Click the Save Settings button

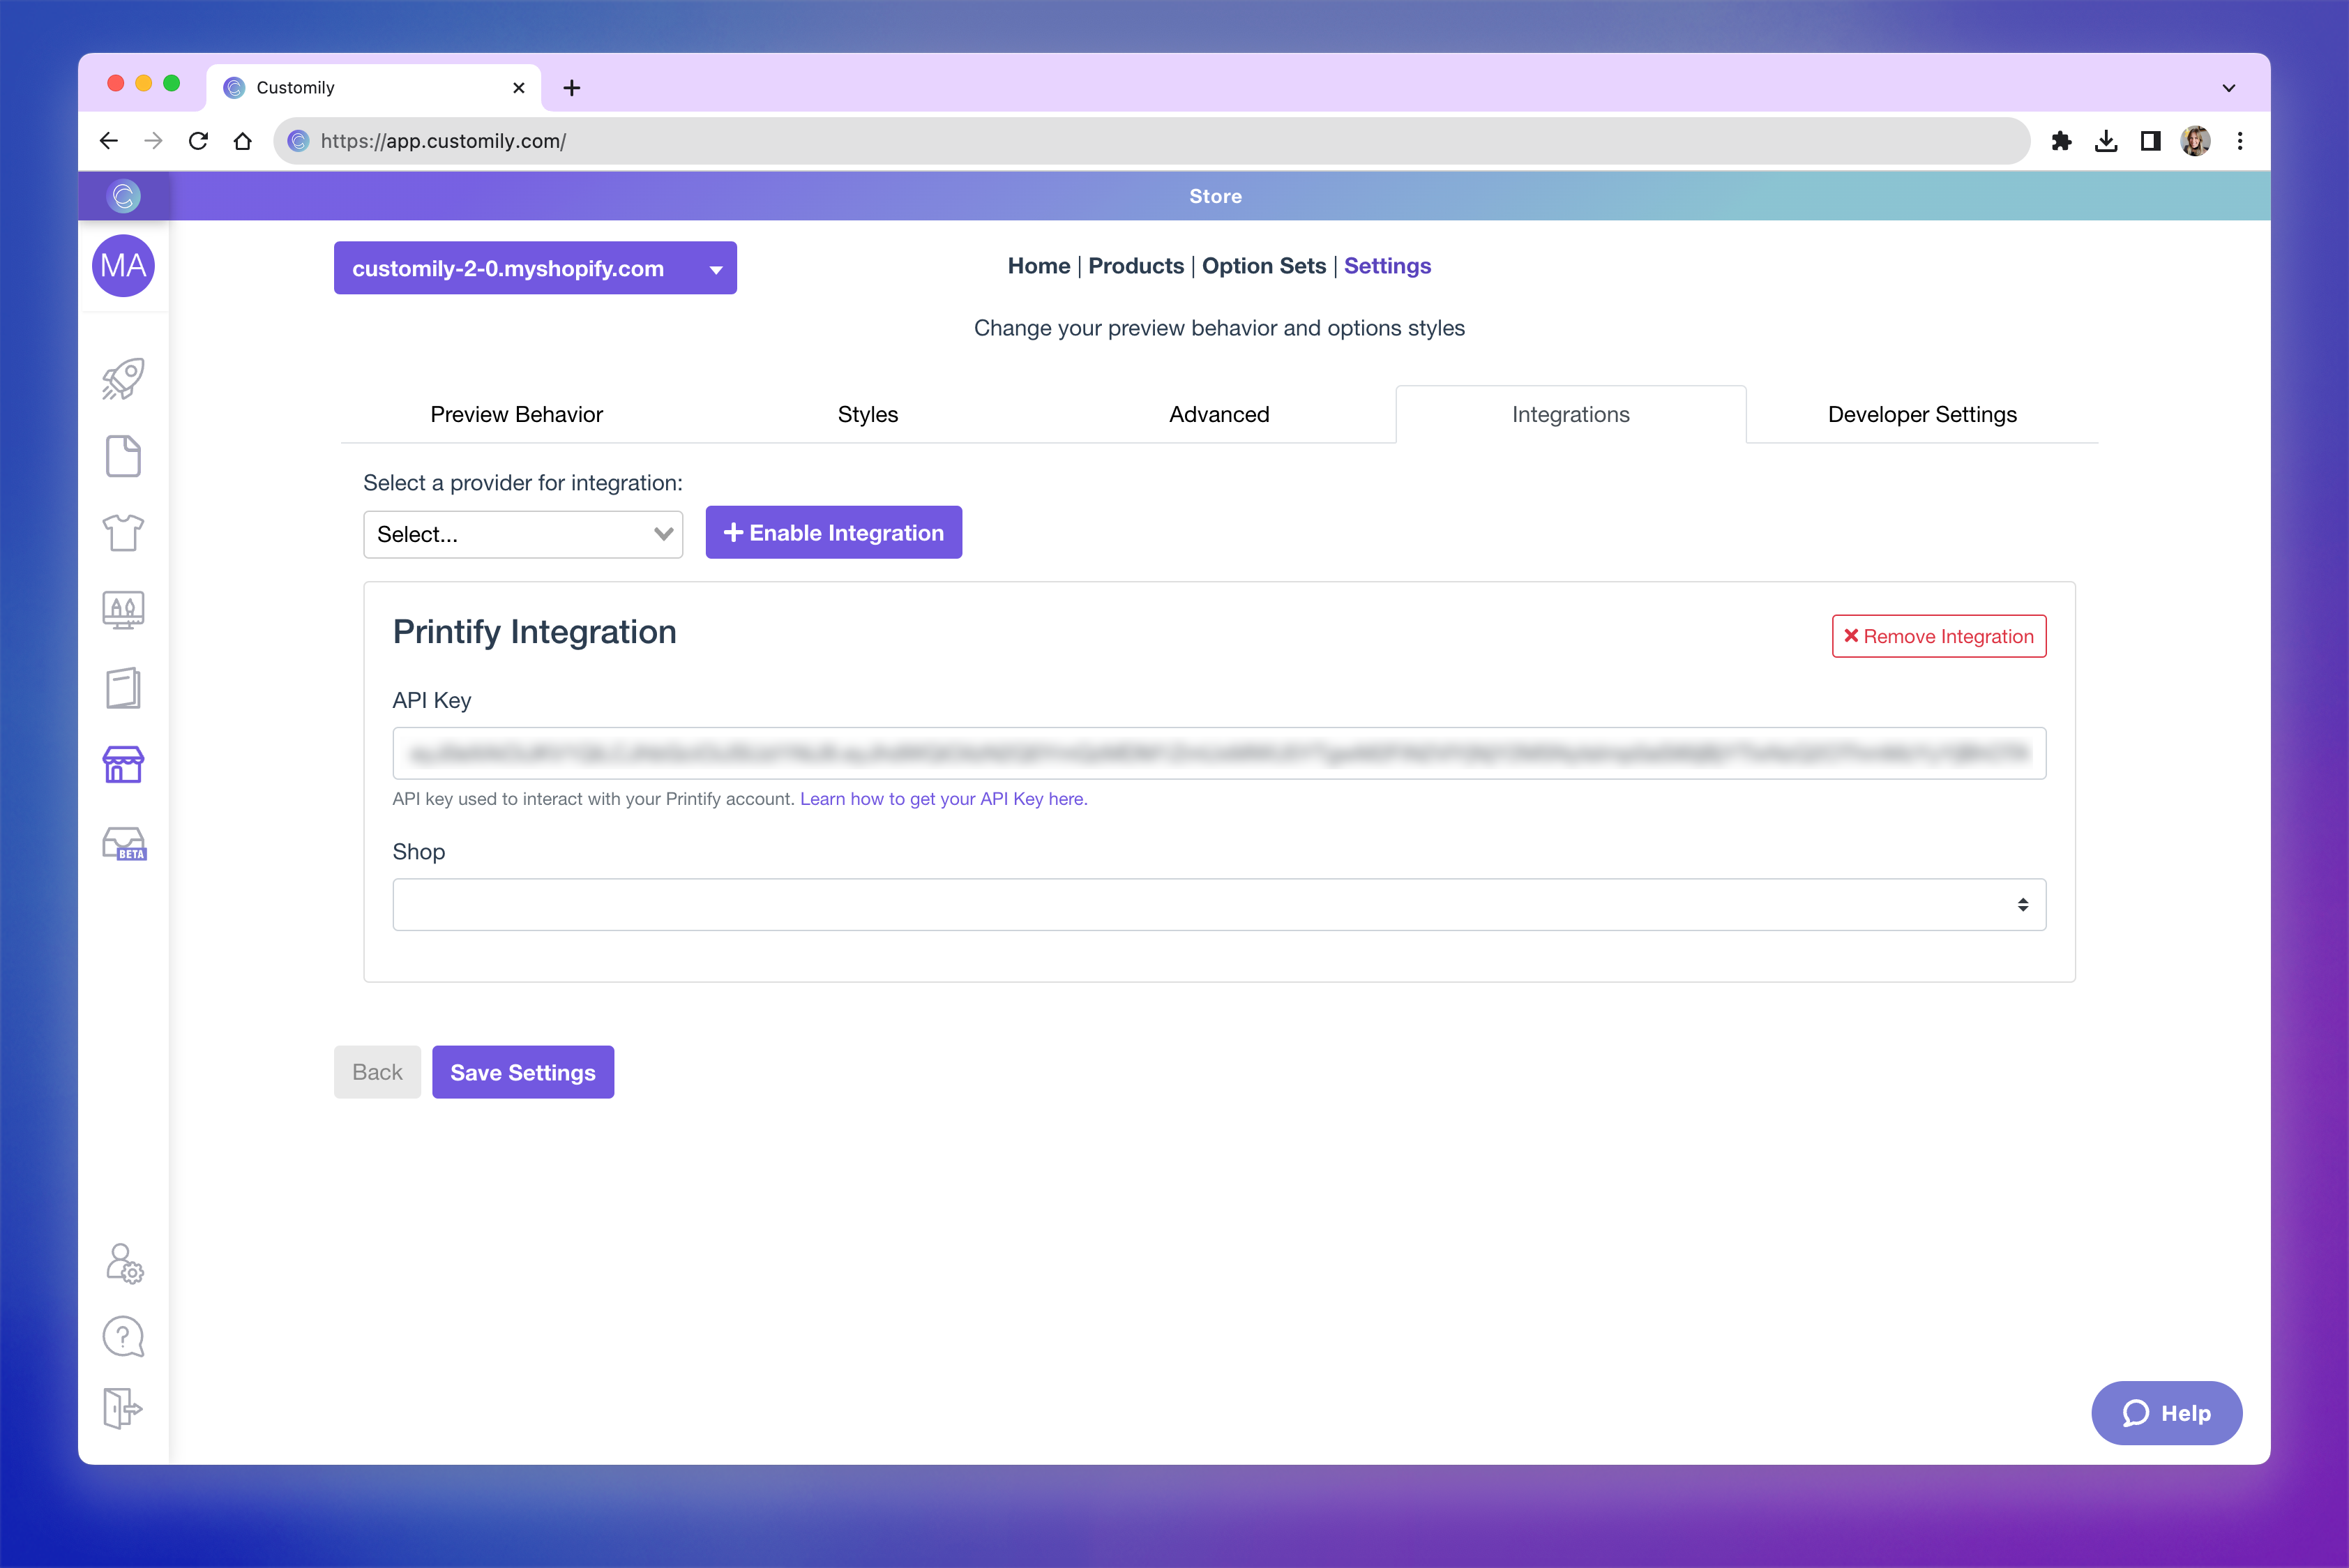coord(522,1072)
